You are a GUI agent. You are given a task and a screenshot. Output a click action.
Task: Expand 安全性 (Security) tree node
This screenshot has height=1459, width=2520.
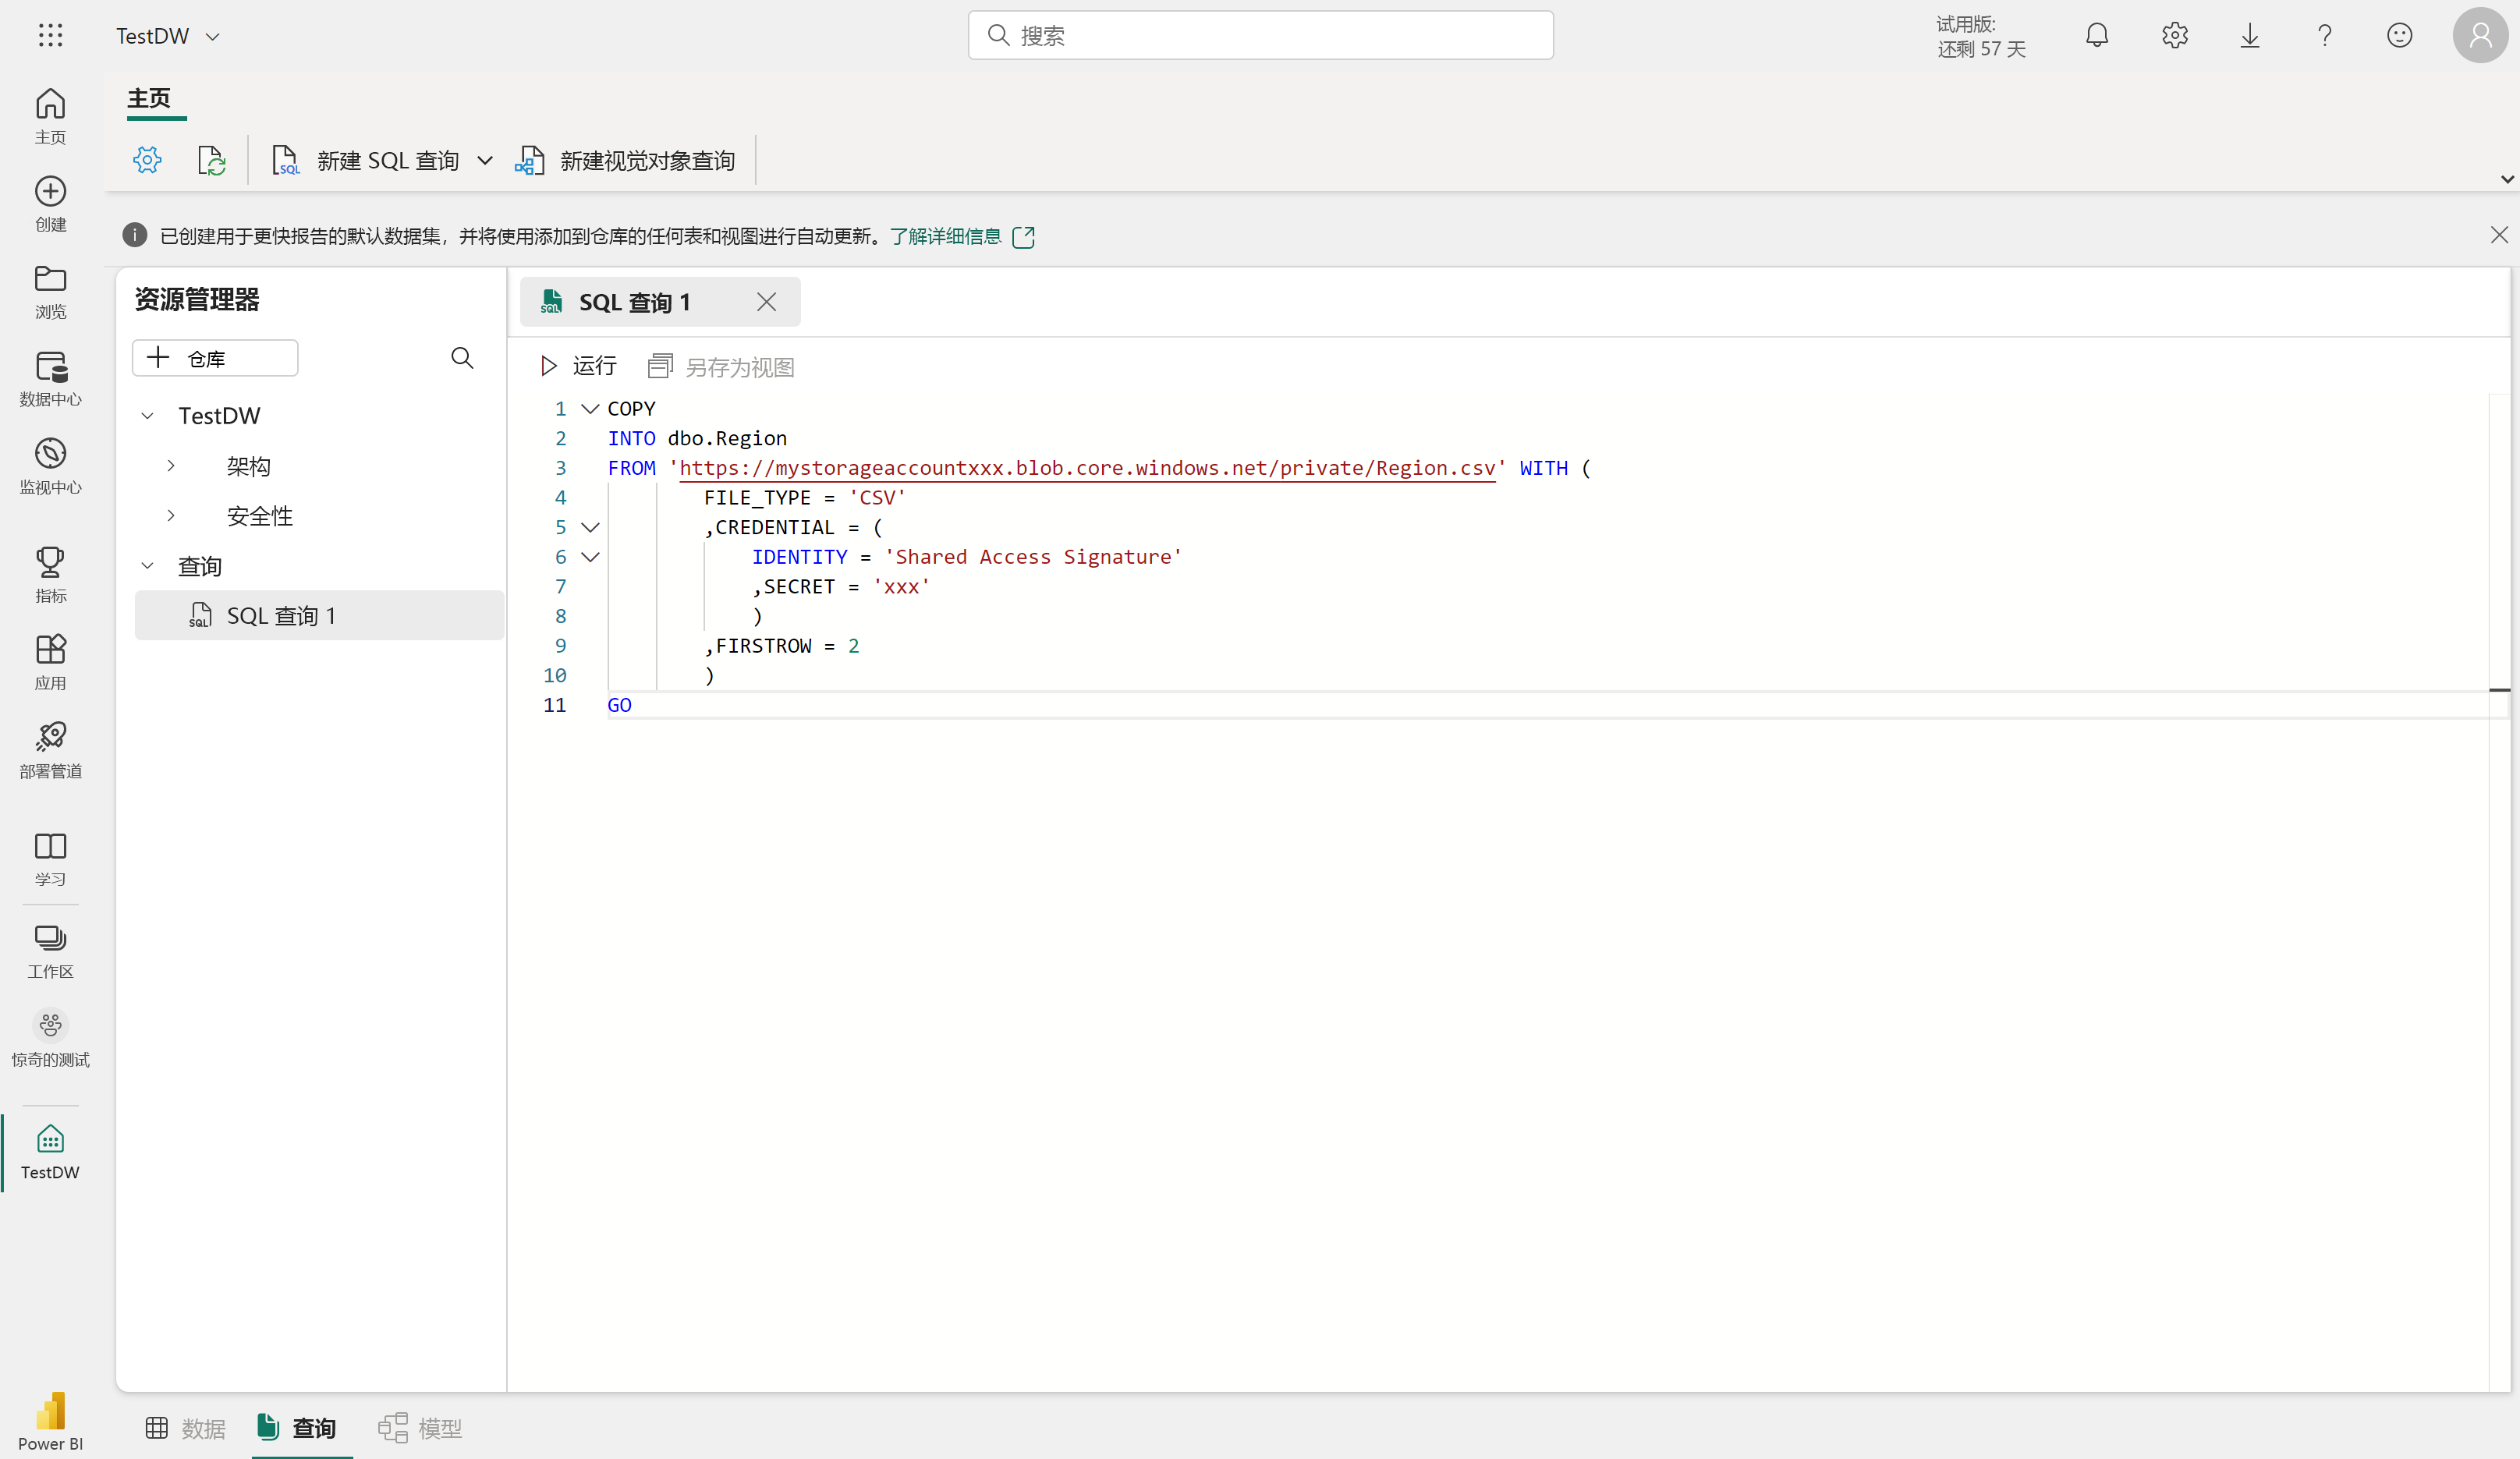[168, 516]
